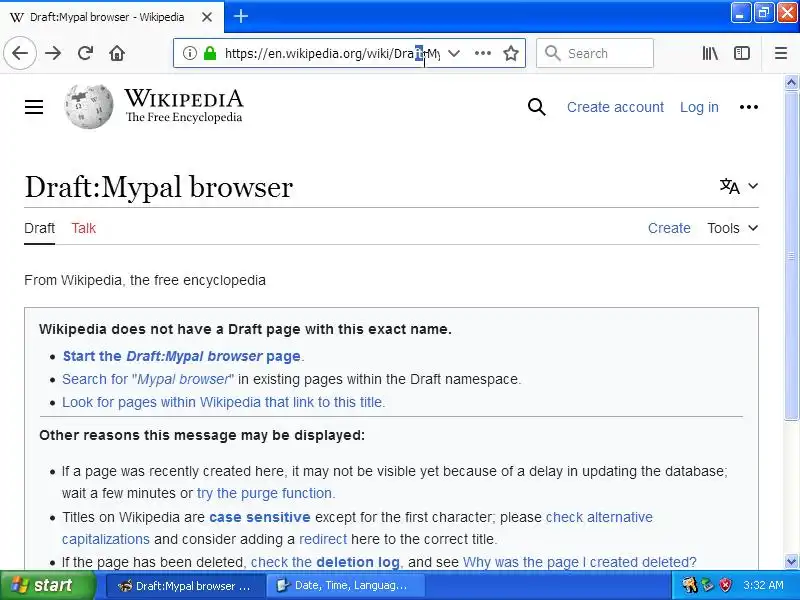Look for pages linking to this title
Screen dimensions: 800x600
[223, 402]
